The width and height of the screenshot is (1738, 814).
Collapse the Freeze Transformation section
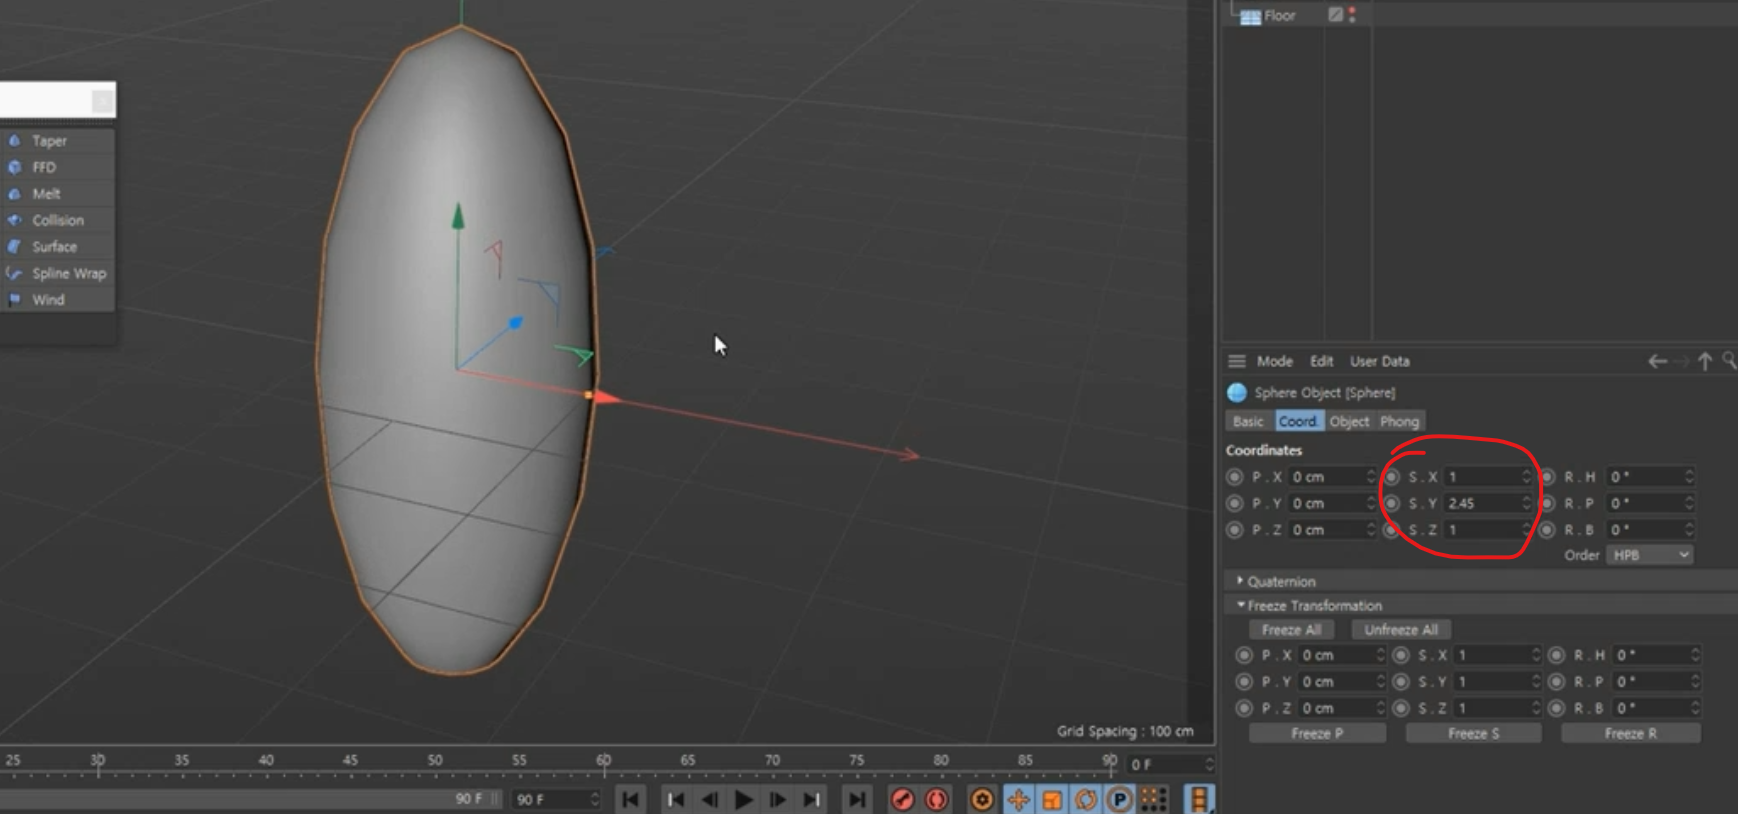click(x=1240, y=605)
